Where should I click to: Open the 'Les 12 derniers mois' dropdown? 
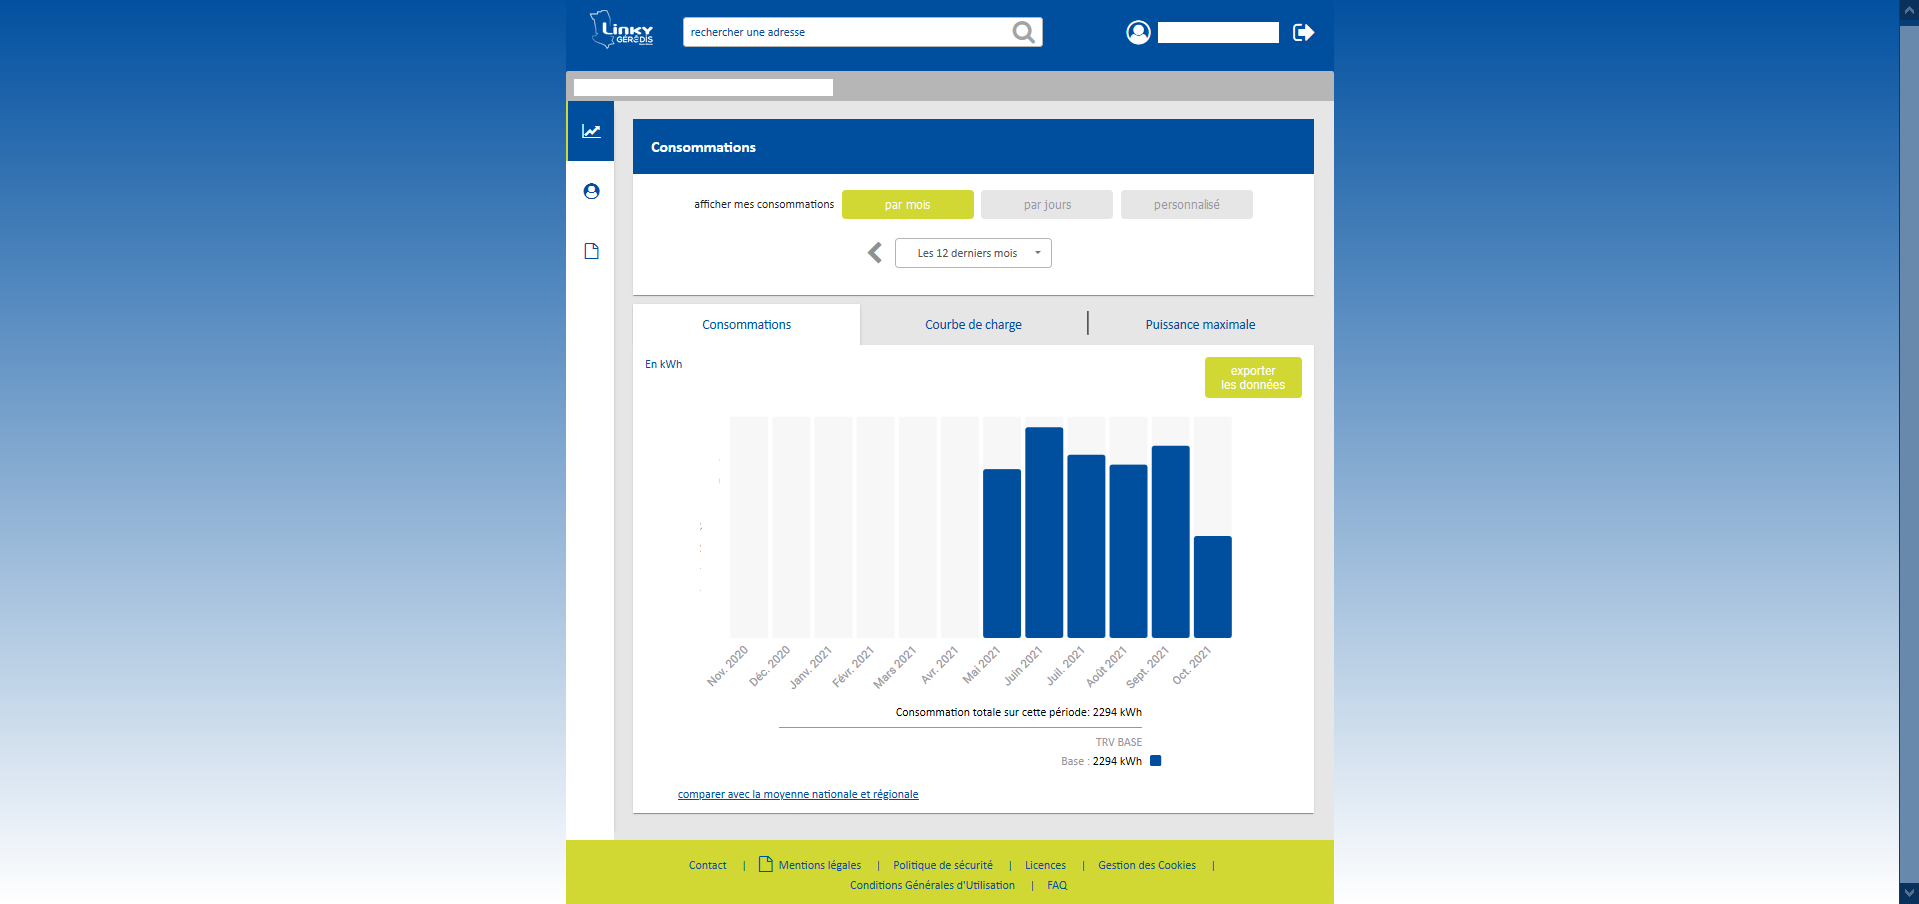pyautogui.click(x=973, y=253)
